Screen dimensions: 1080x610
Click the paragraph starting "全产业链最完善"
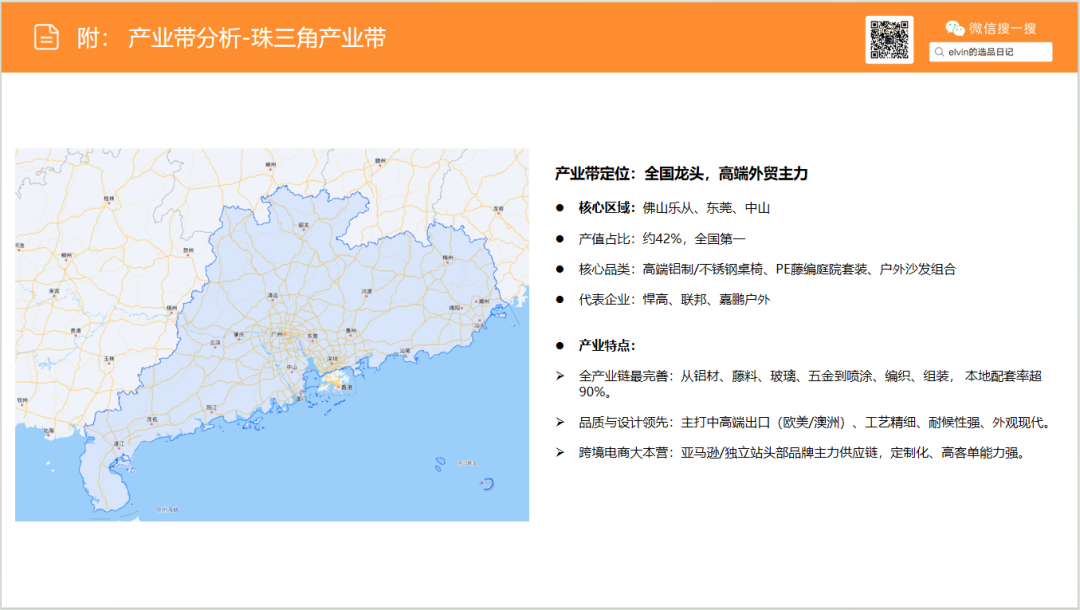click(x=810, y=383)
